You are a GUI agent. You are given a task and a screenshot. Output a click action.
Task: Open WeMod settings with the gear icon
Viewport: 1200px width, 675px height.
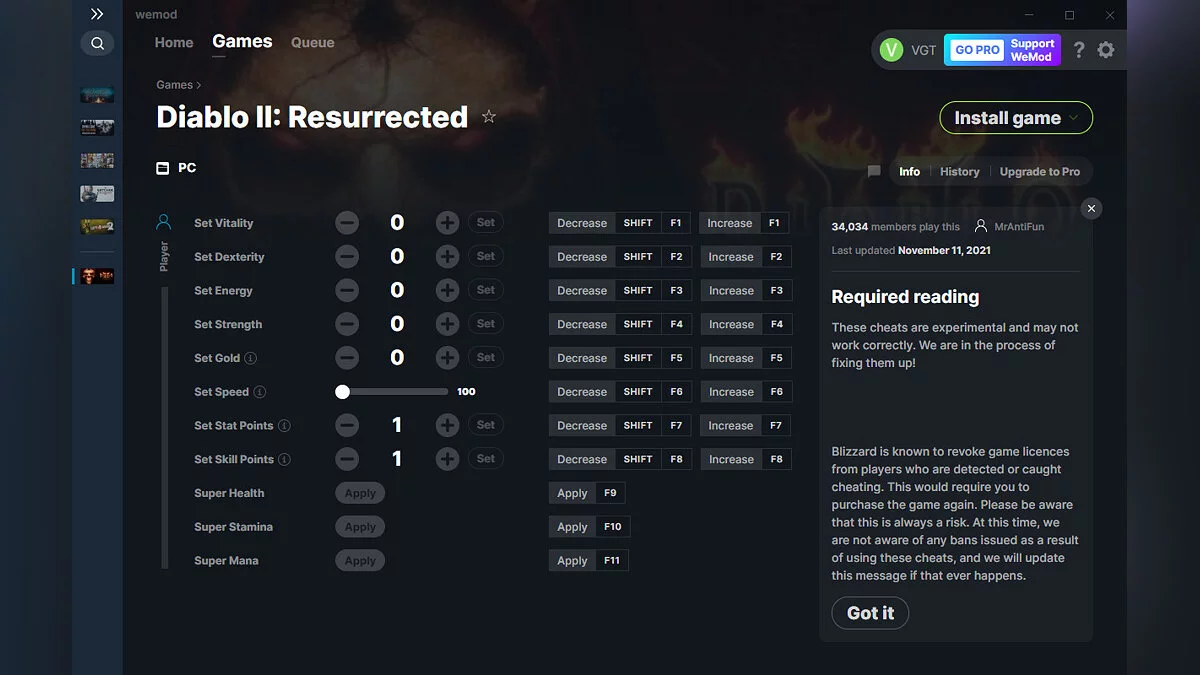(x=1106, y=49)
